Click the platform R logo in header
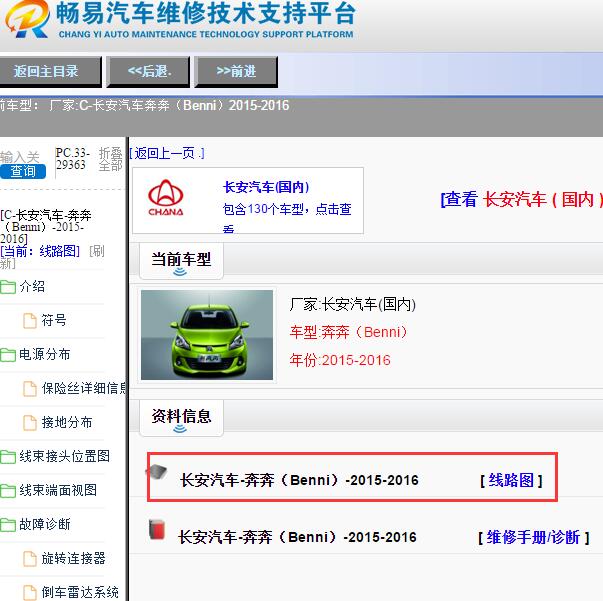The width and height of the screenshot is (603, 601). [x=27, y=19]
